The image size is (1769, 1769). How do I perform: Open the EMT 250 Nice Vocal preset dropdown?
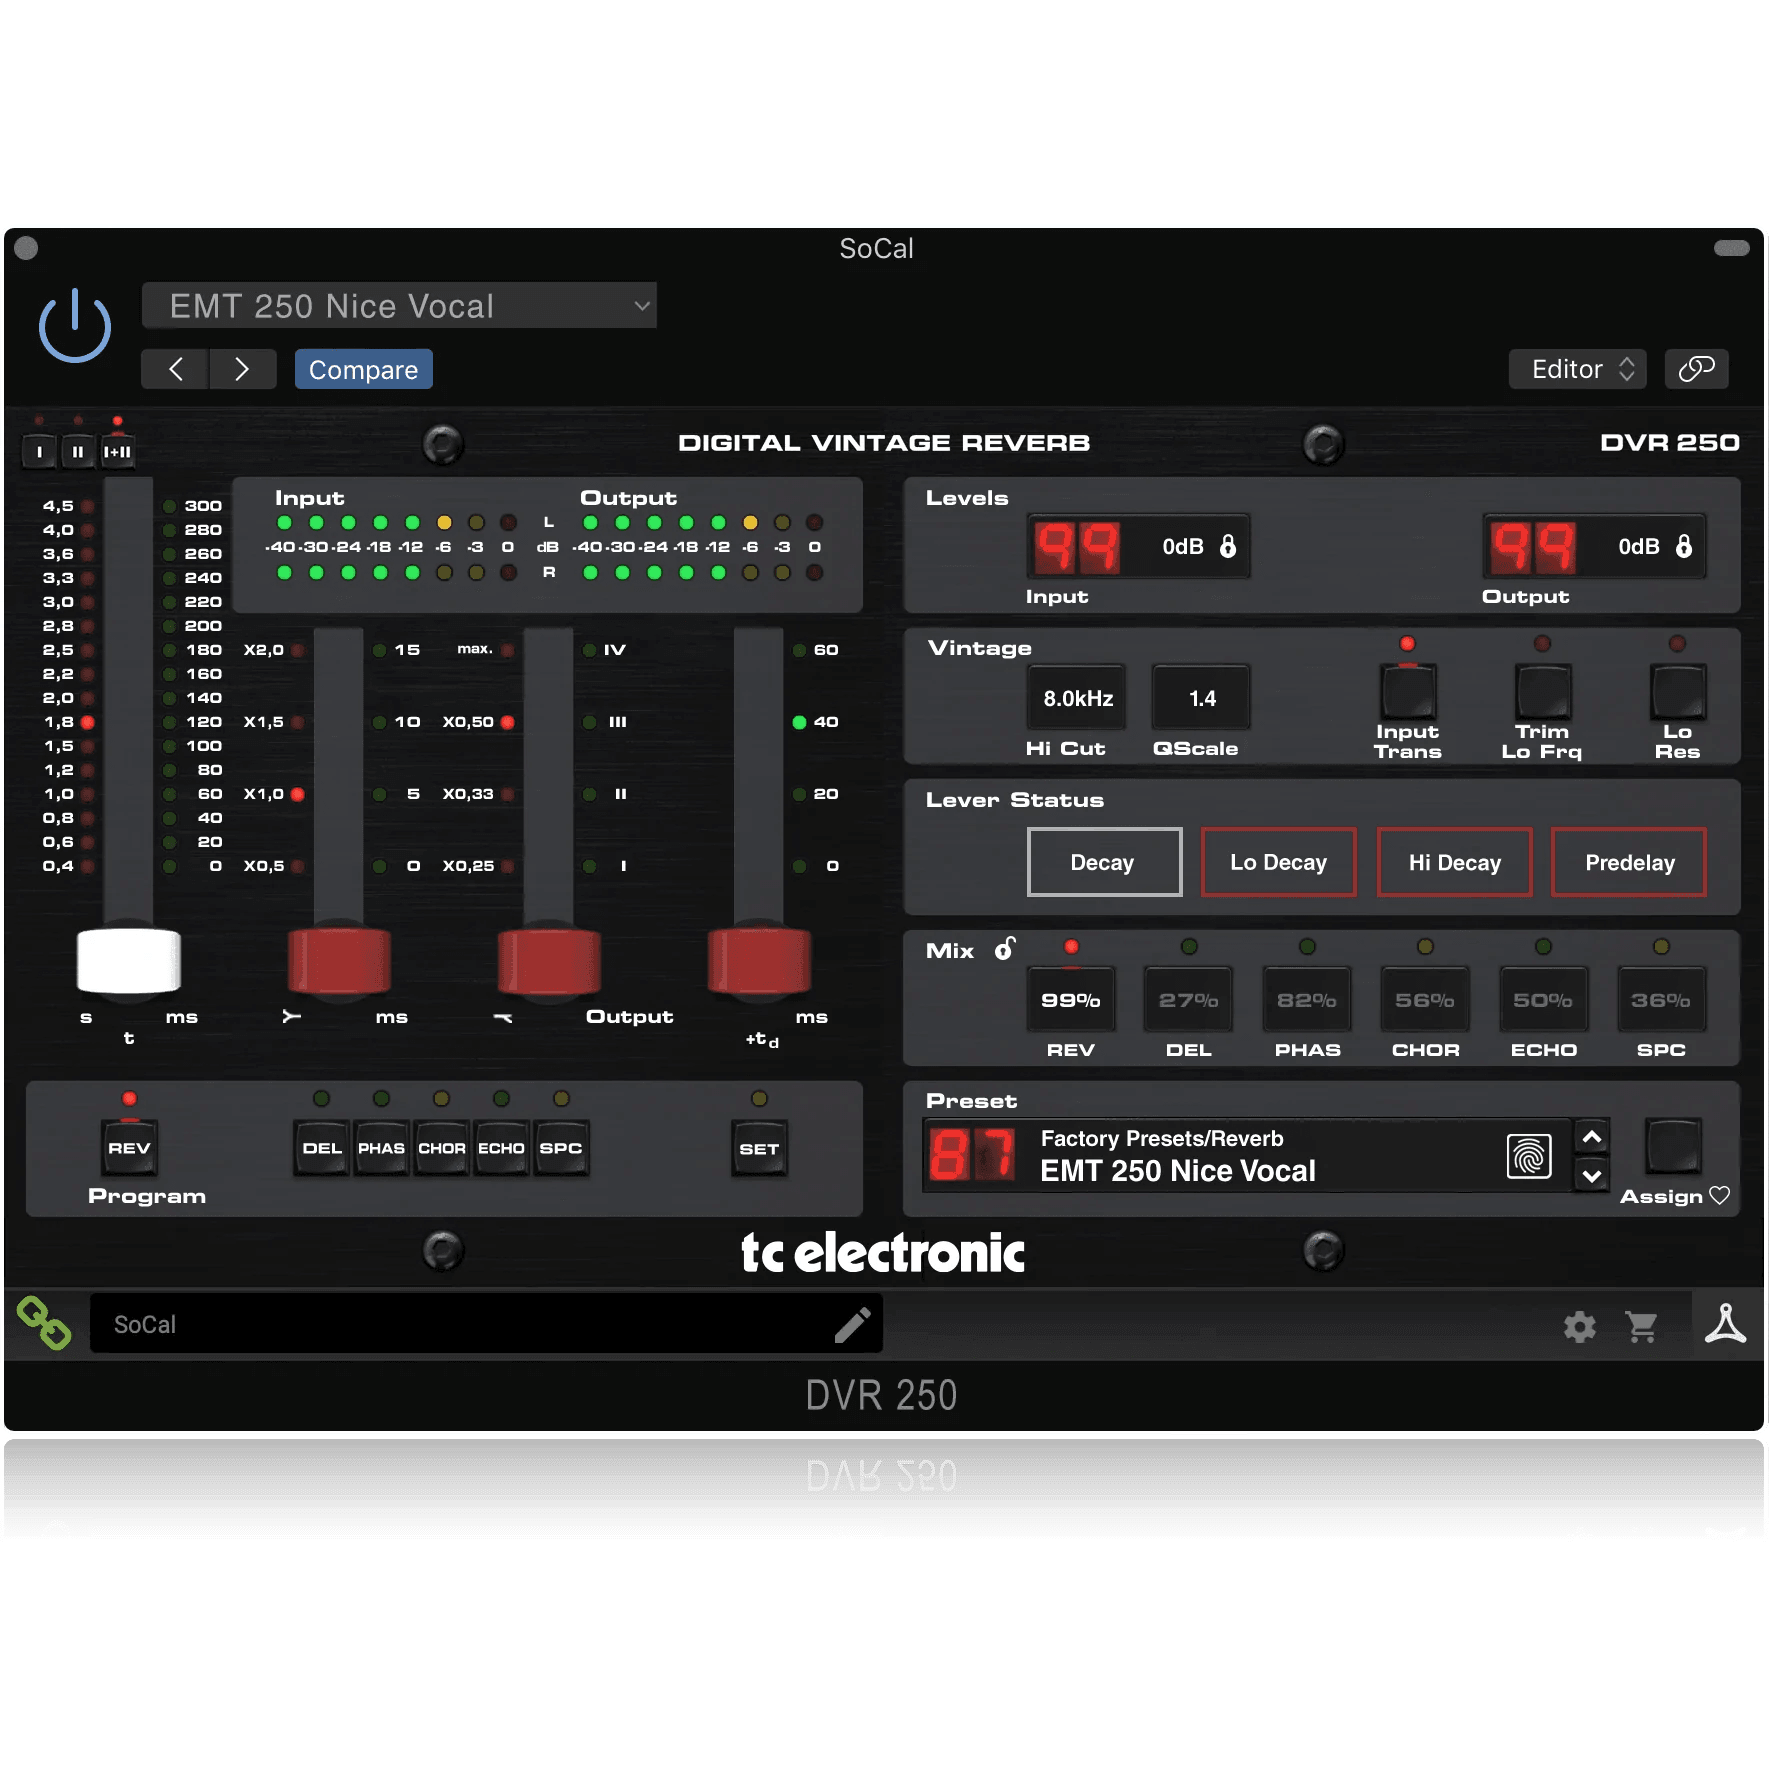pyautogui.click(x=400, y=306)
